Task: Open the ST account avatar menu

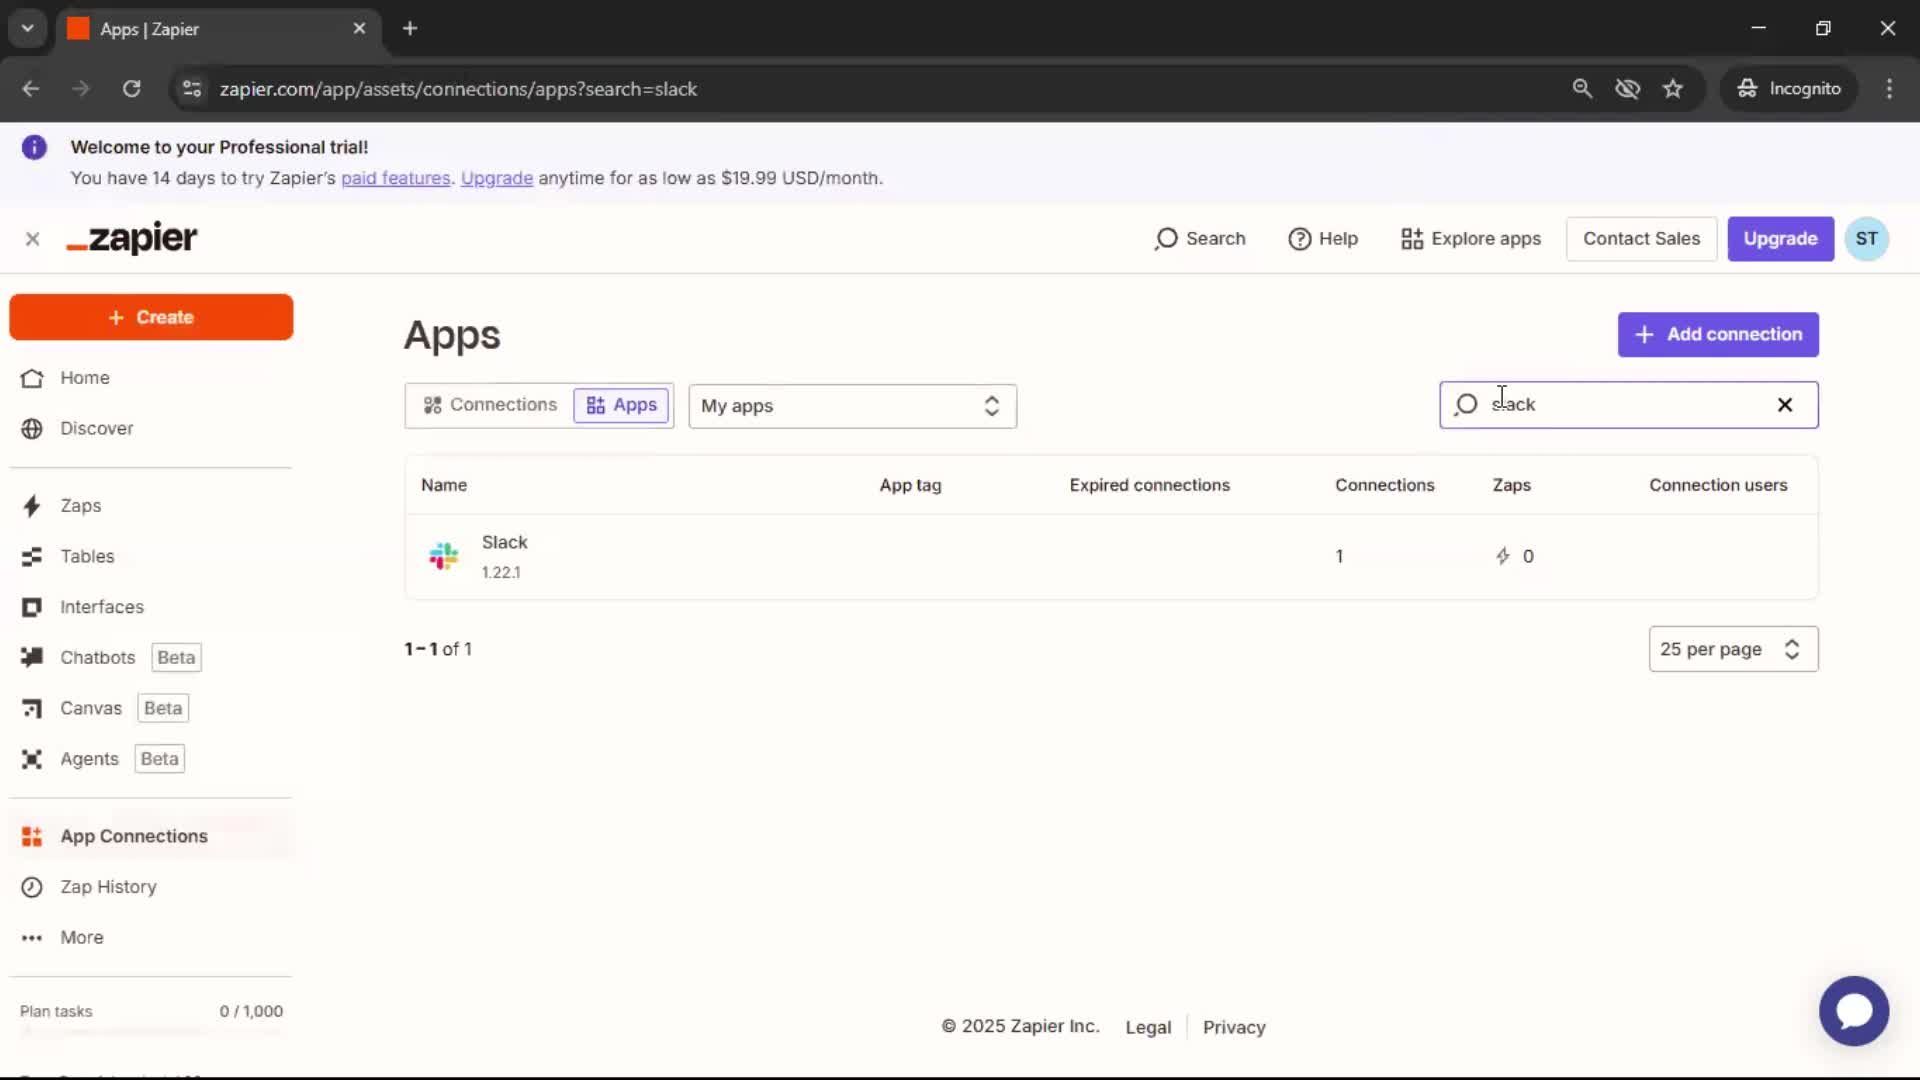Action: click(1866, 239)
